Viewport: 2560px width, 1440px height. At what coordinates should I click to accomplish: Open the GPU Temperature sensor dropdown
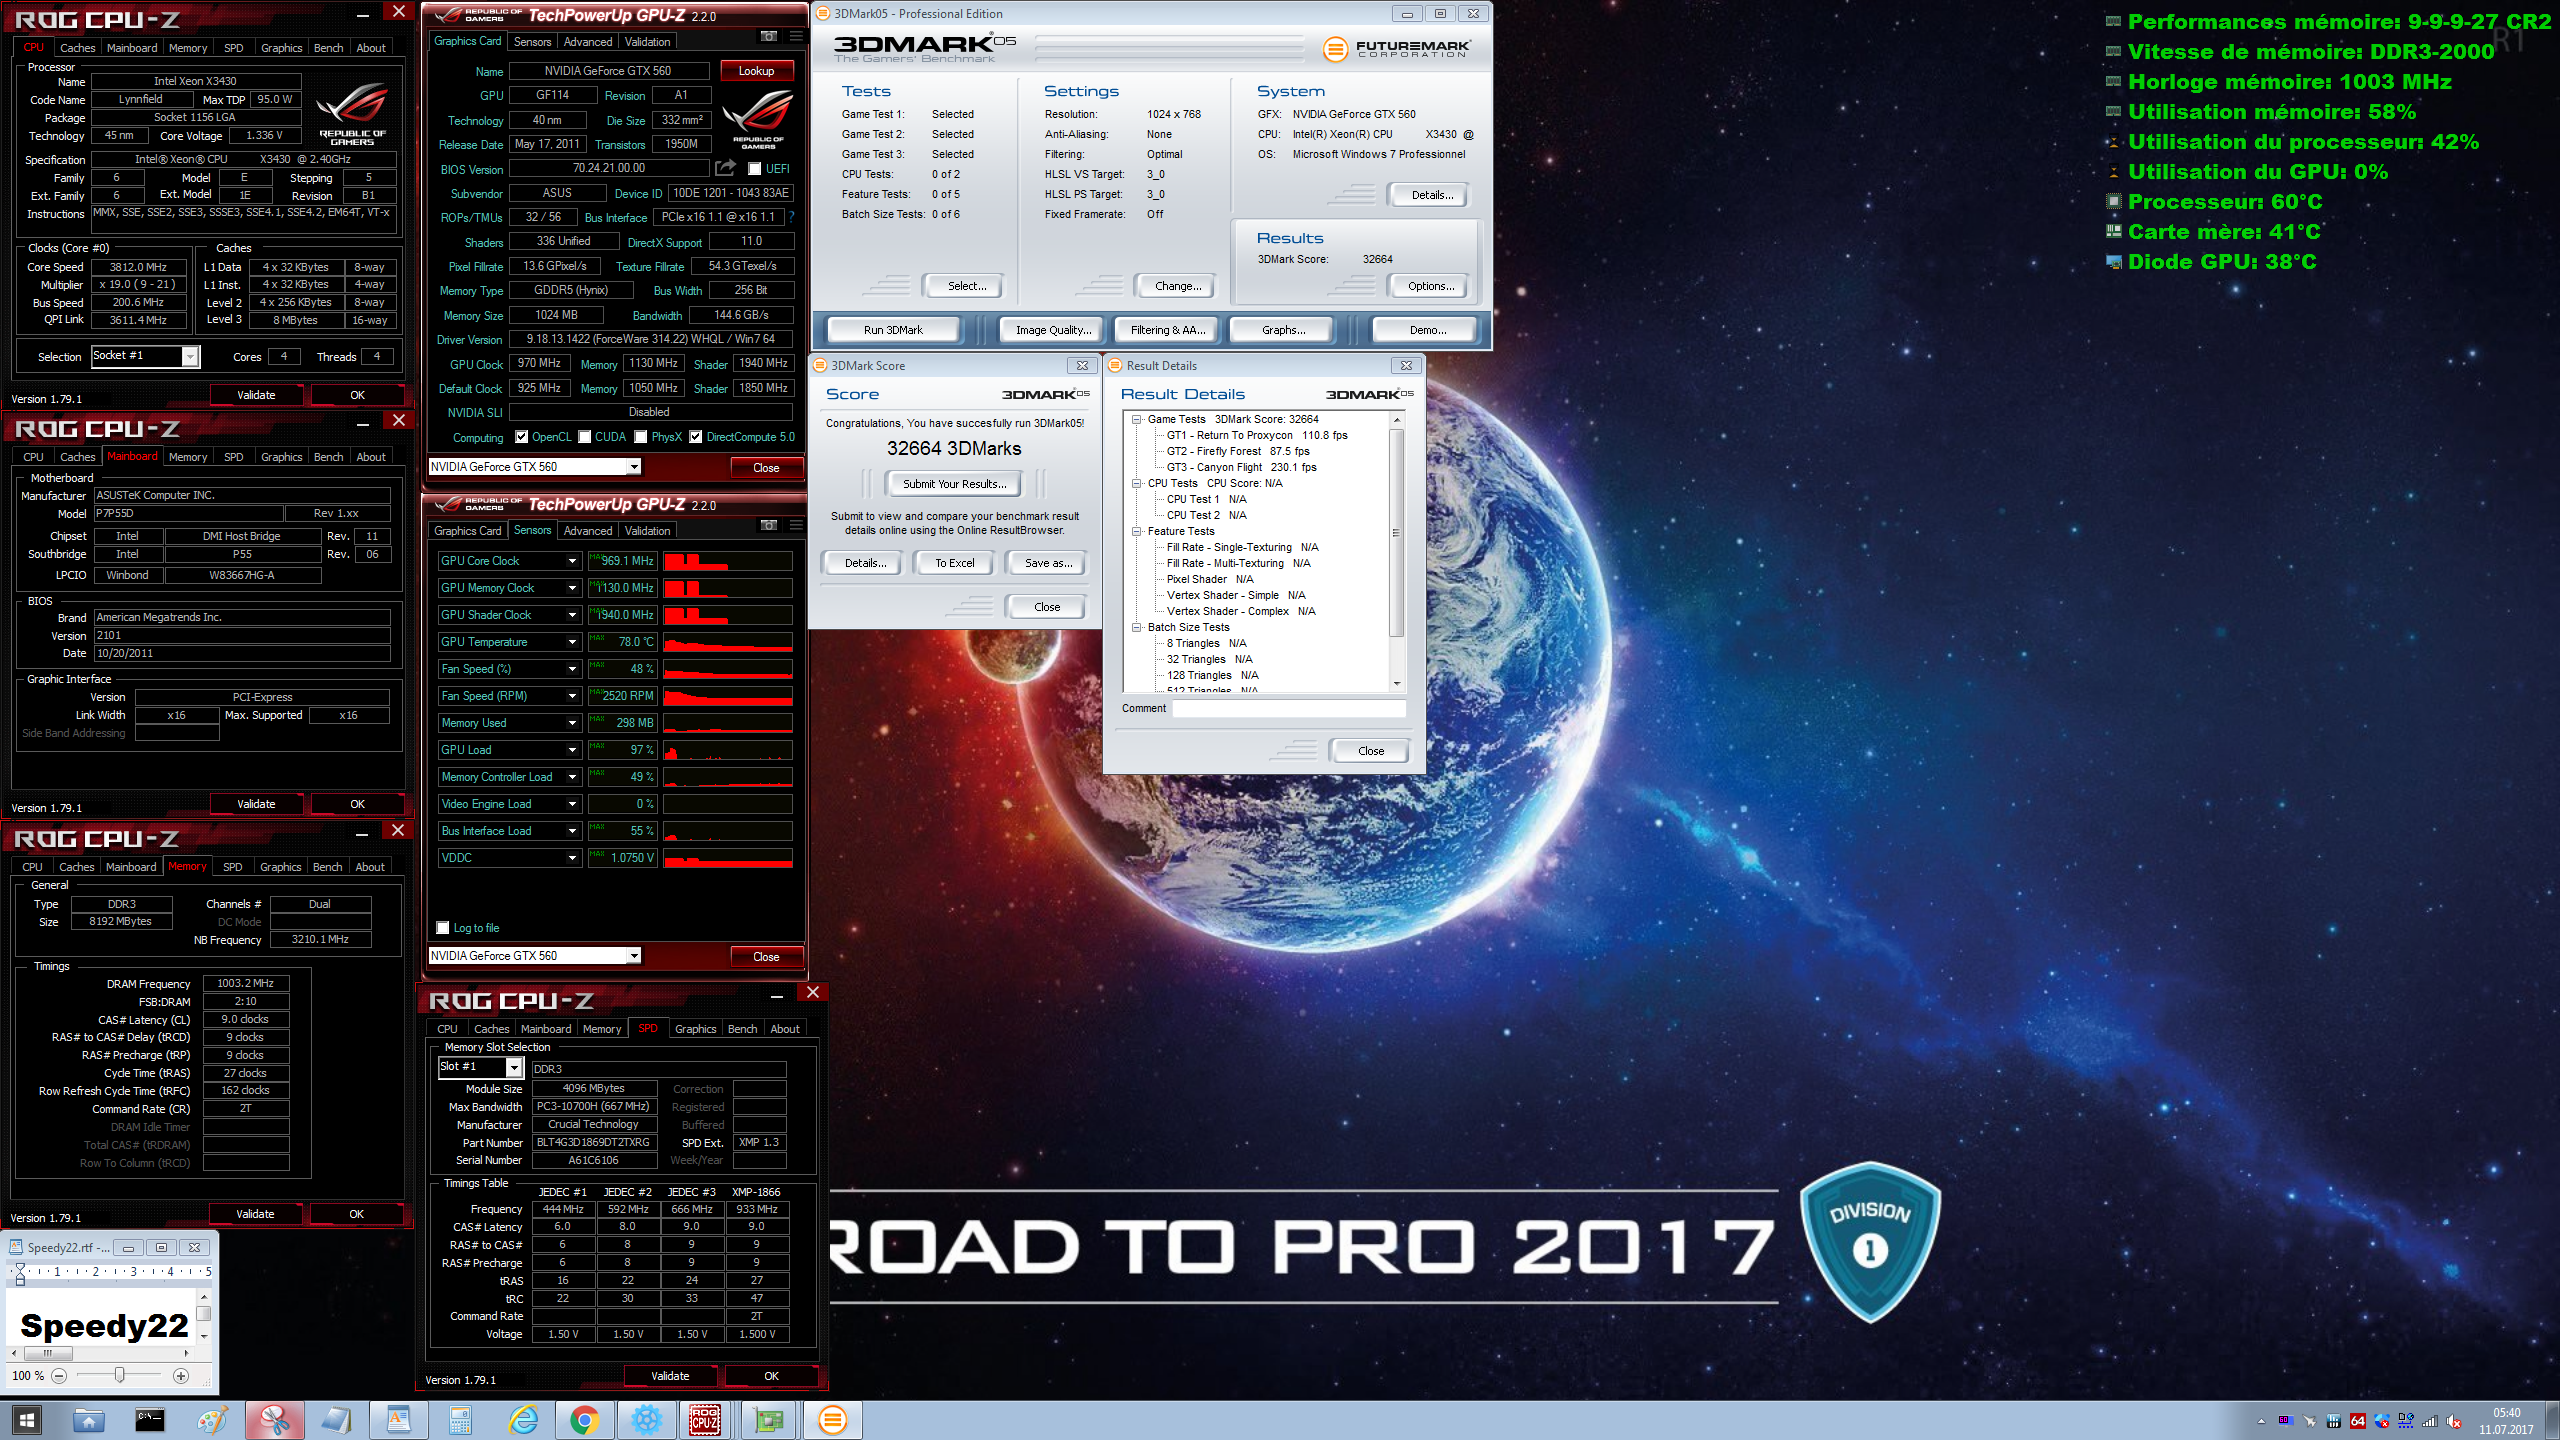[x=573, y=642]
